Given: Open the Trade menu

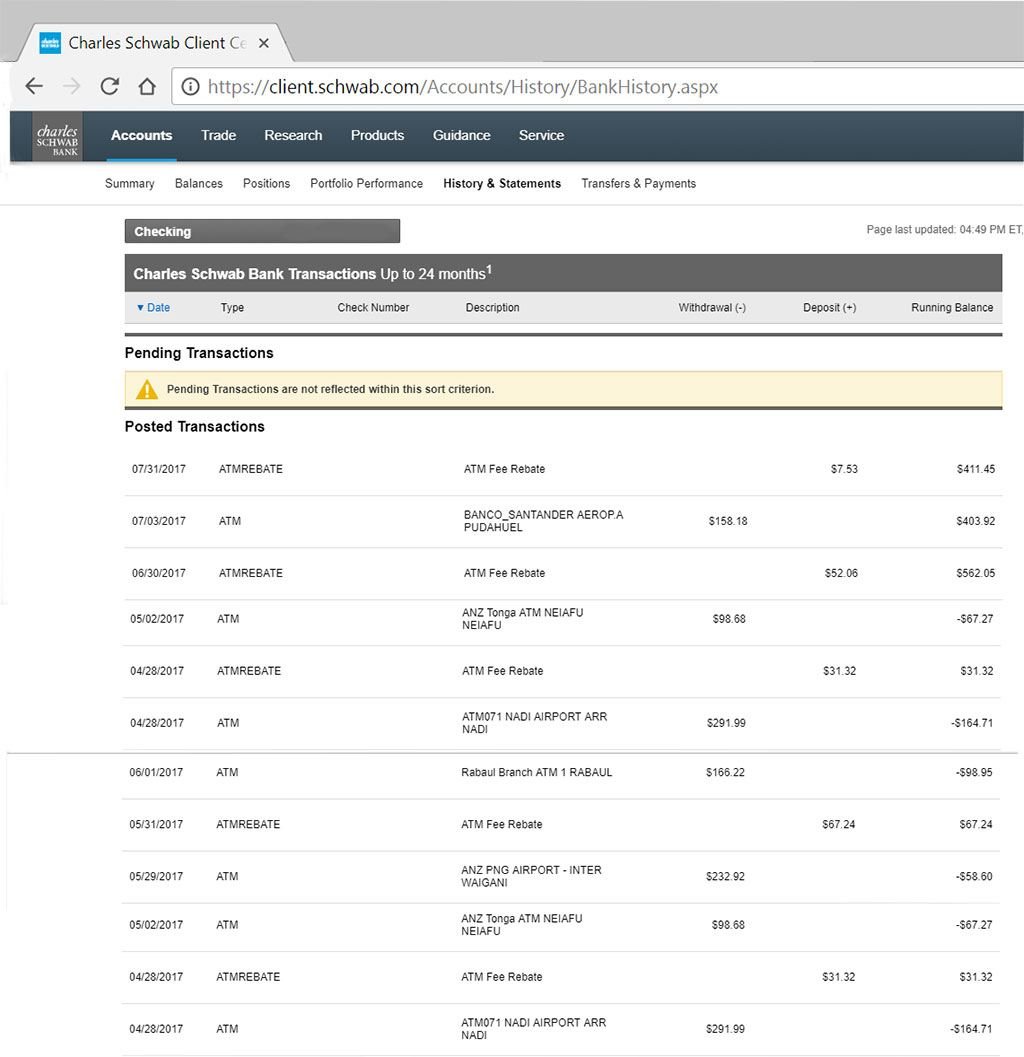Looking at the screenshot, I should 218,135.
